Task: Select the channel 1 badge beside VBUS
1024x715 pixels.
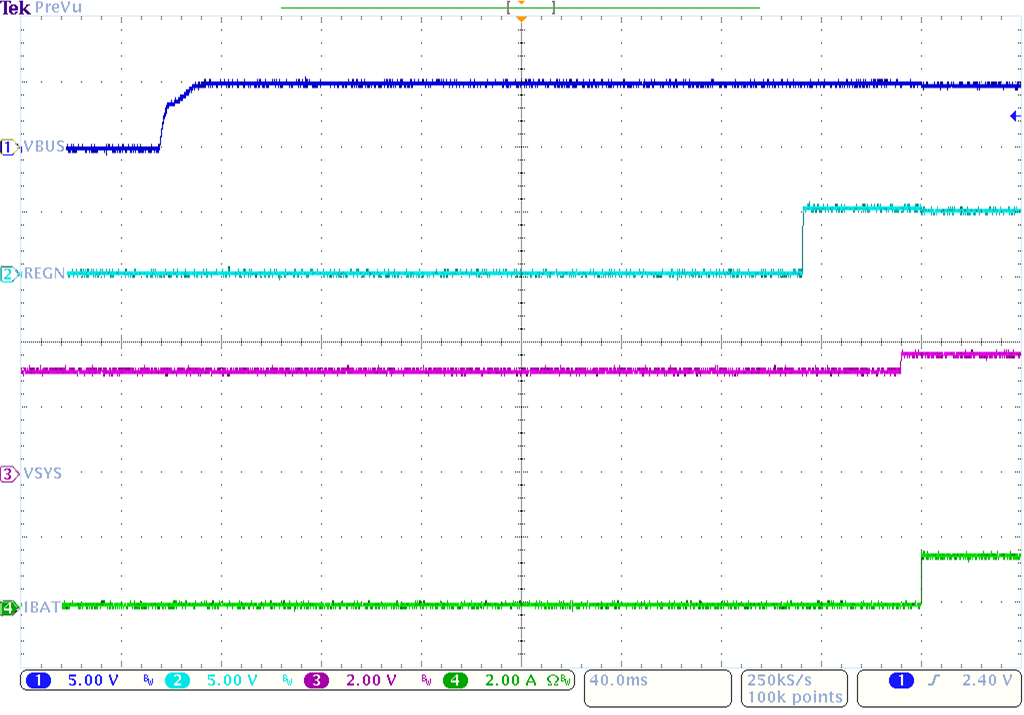Action: pos(6,146)
